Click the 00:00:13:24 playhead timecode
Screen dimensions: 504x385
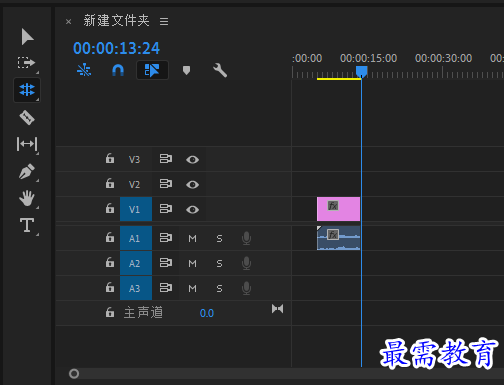click(x=116, y=48)
